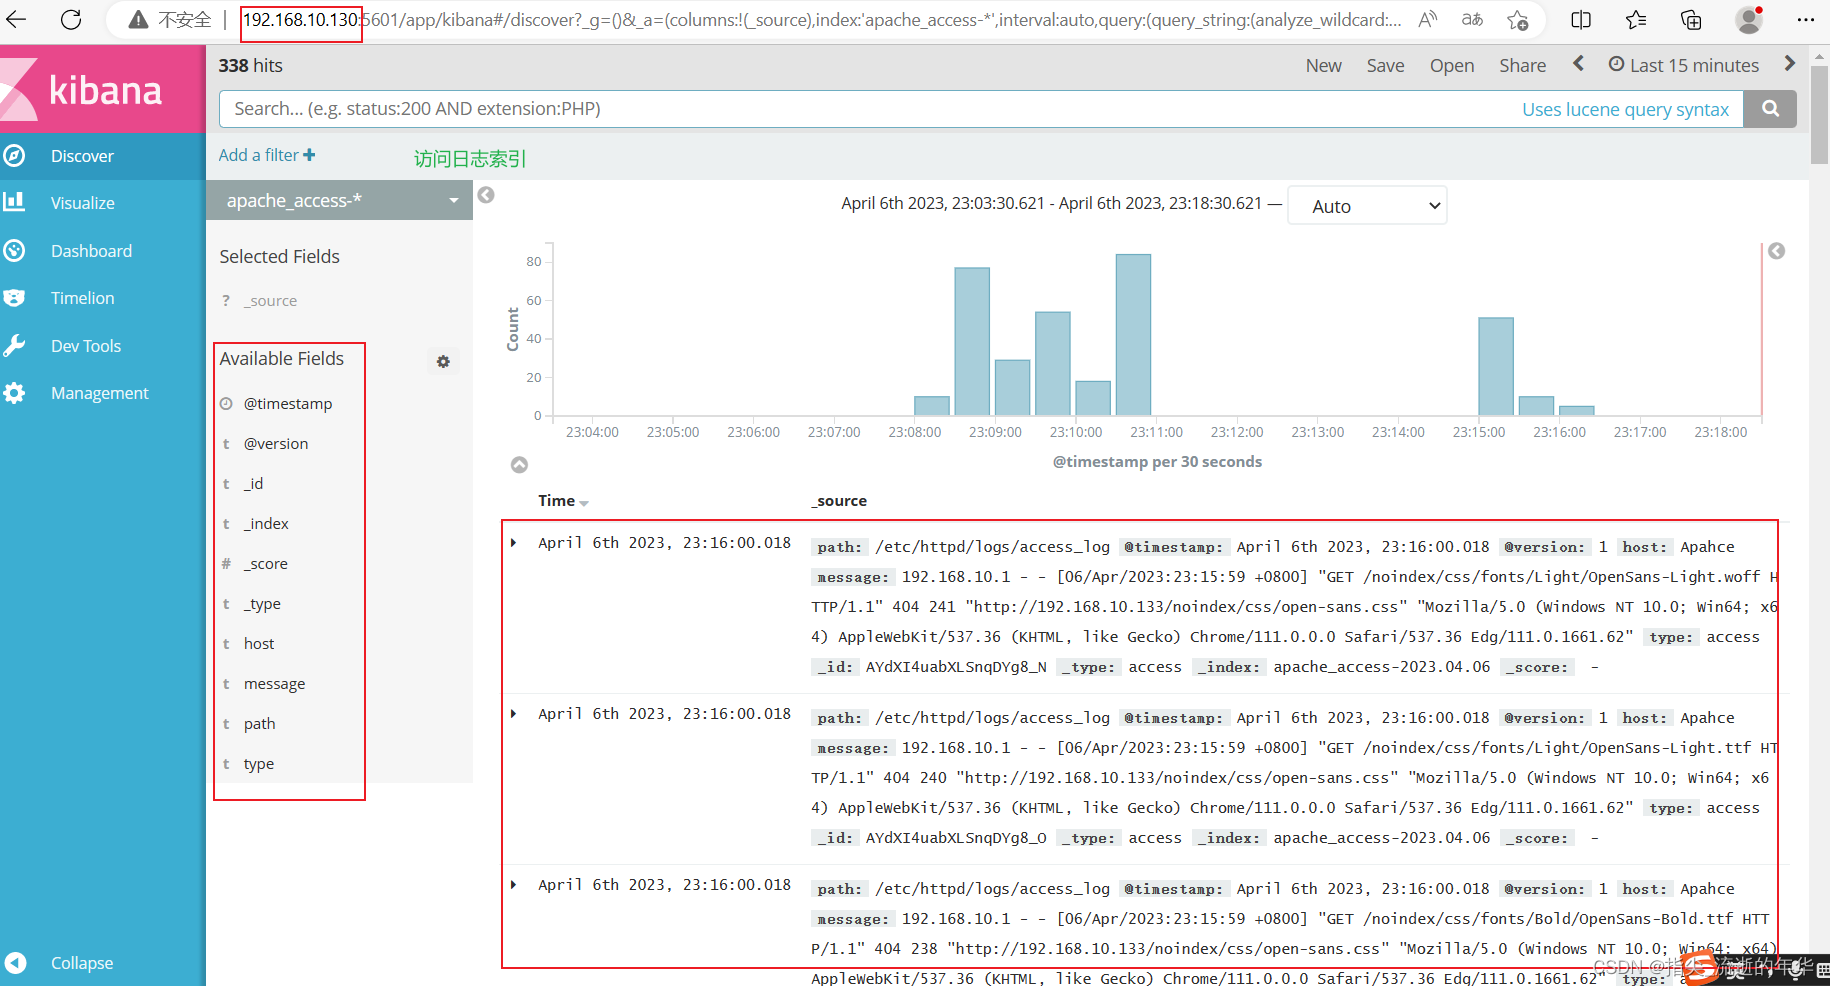
Task: Click Save in the top menu
Action: pos(1385,66)
